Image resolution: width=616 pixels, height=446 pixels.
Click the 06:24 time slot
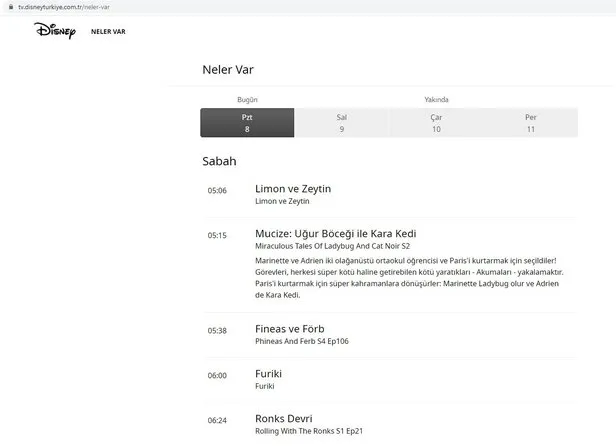point(217,420)
